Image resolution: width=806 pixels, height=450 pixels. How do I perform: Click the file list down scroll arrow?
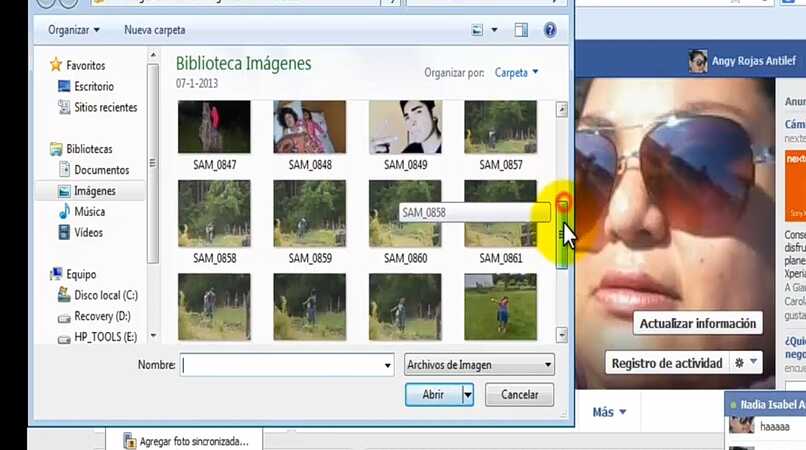click(x=562, y=335)
